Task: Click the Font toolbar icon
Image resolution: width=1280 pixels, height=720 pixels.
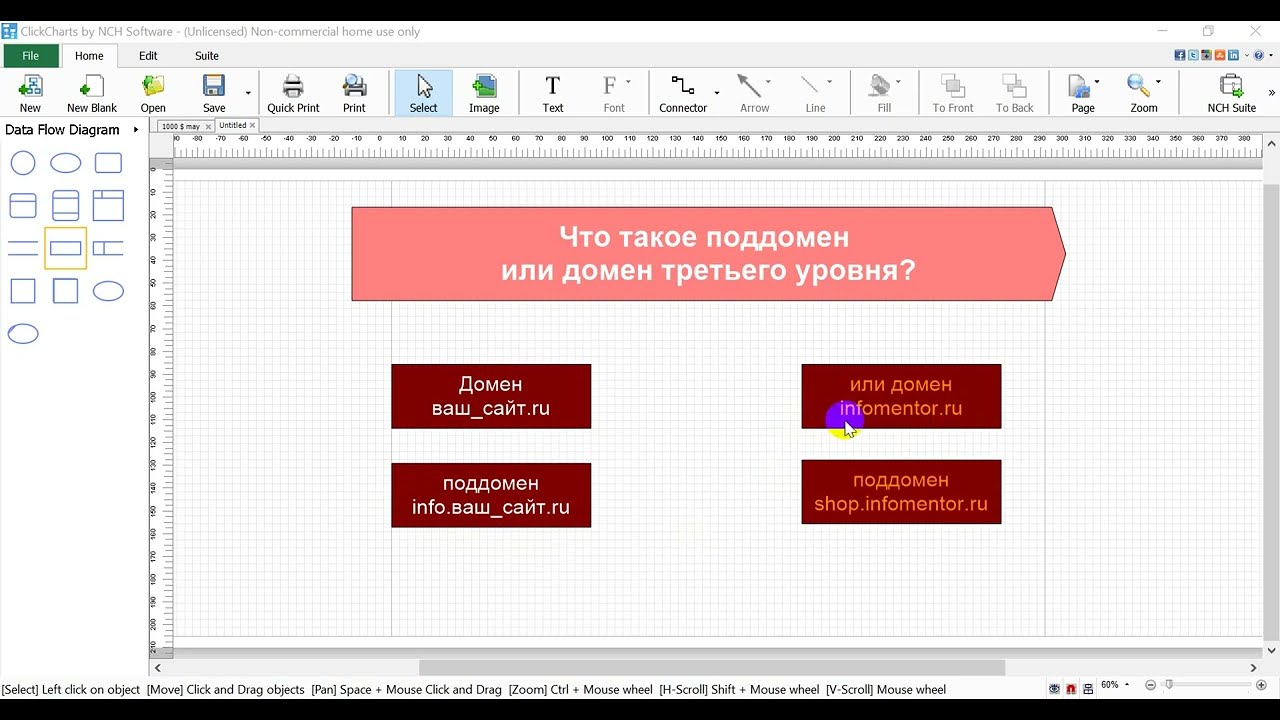Action: pyautogui.click(x=610, y=86)
